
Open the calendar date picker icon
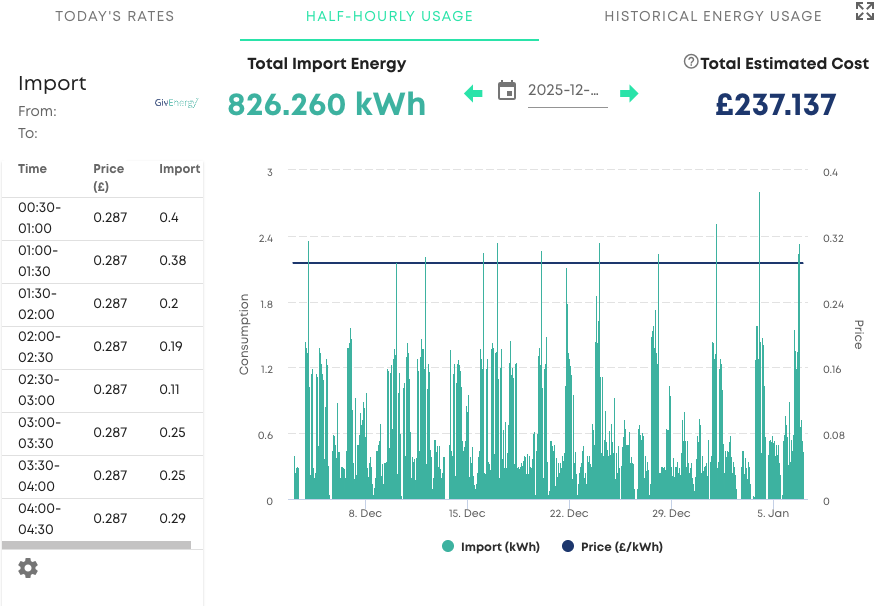point(507,90)
